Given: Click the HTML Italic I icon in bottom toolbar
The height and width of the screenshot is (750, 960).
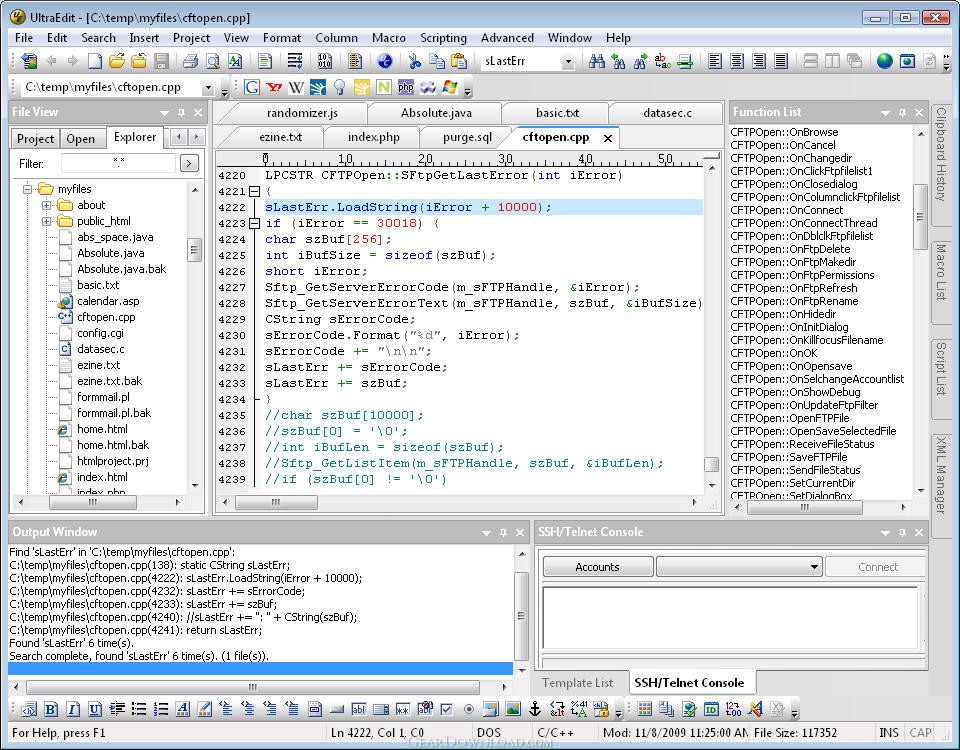Looking at the screenshot, I should [73, 709].
